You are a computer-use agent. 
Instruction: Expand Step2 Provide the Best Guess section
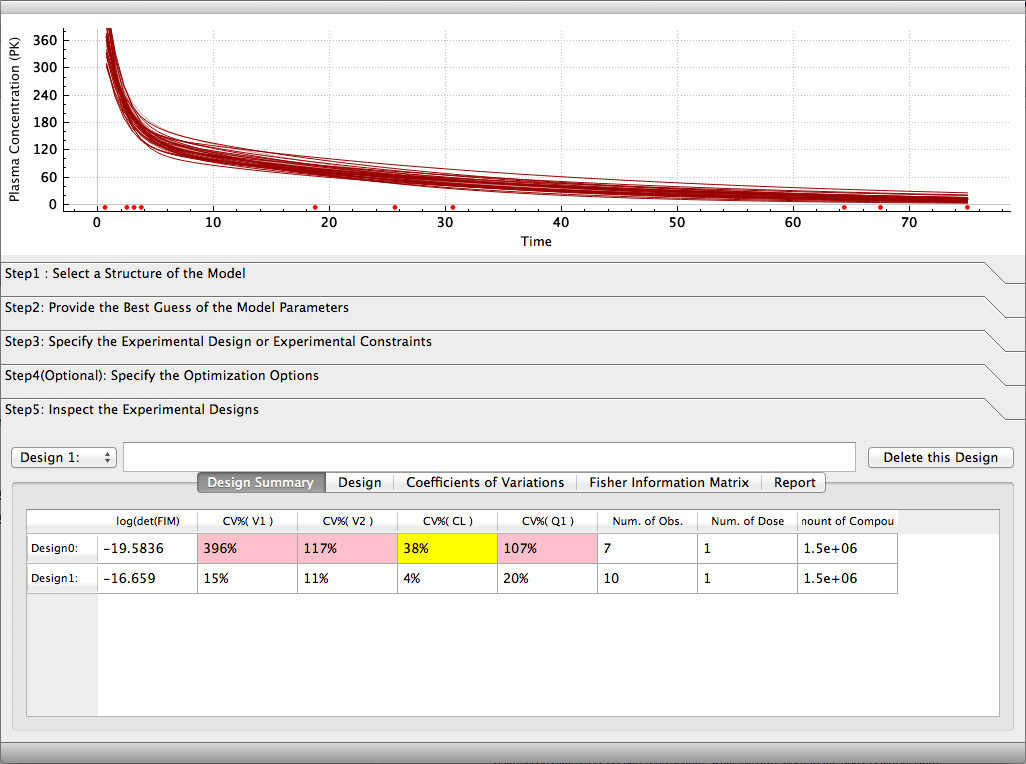click(x=177, y=307)
